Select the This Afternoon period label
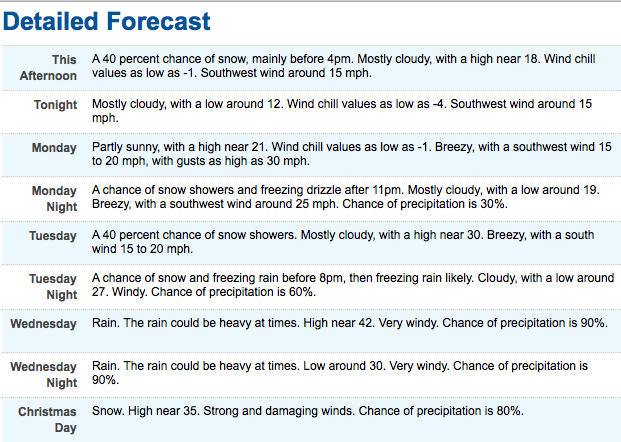 tap(48, 67)
